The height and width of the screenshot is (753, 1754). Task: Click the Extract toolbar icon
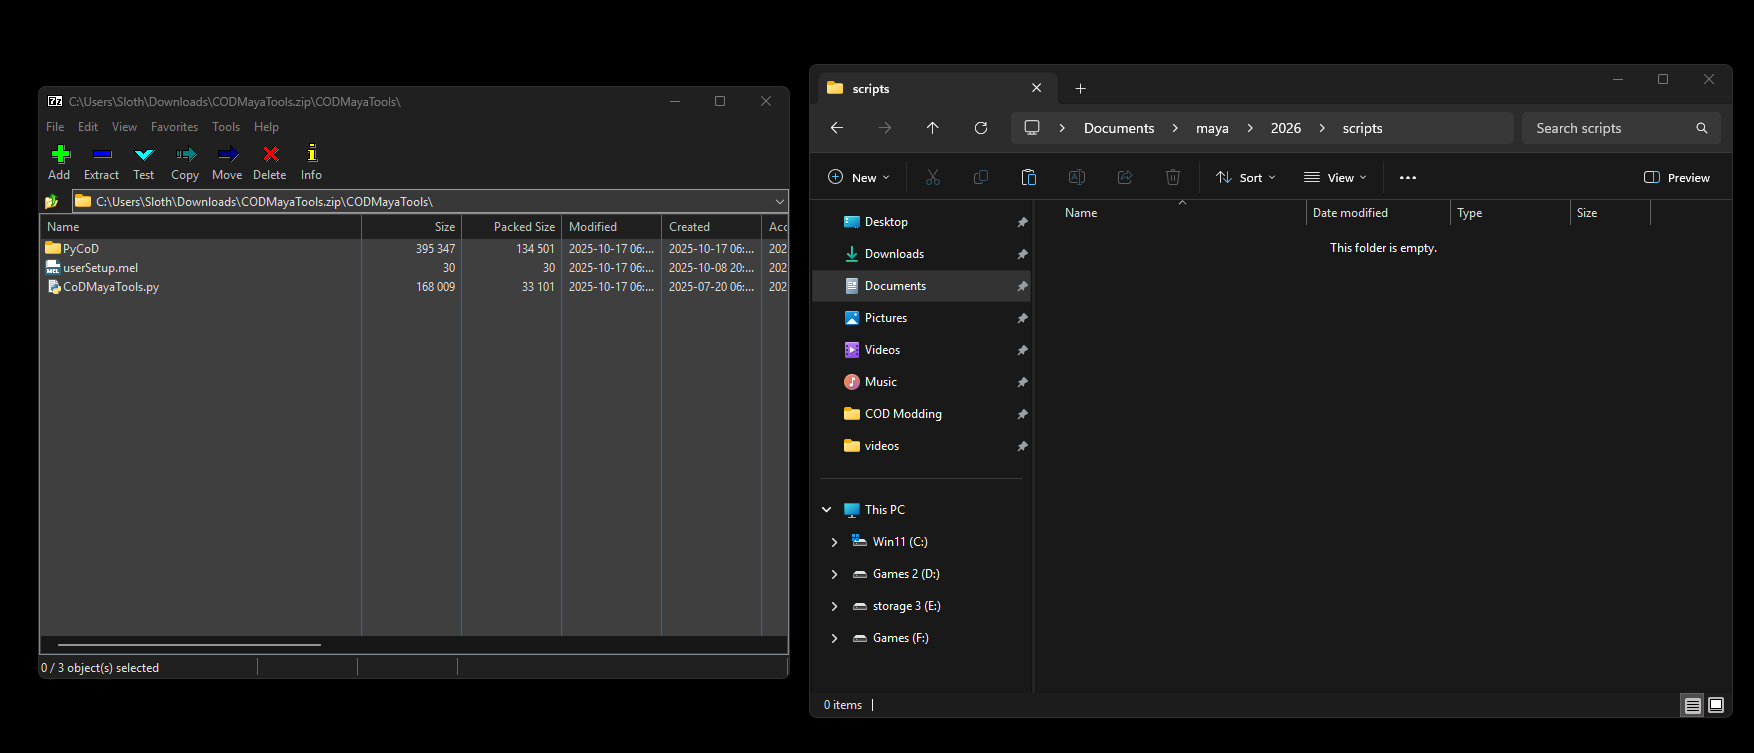(101, 155)
